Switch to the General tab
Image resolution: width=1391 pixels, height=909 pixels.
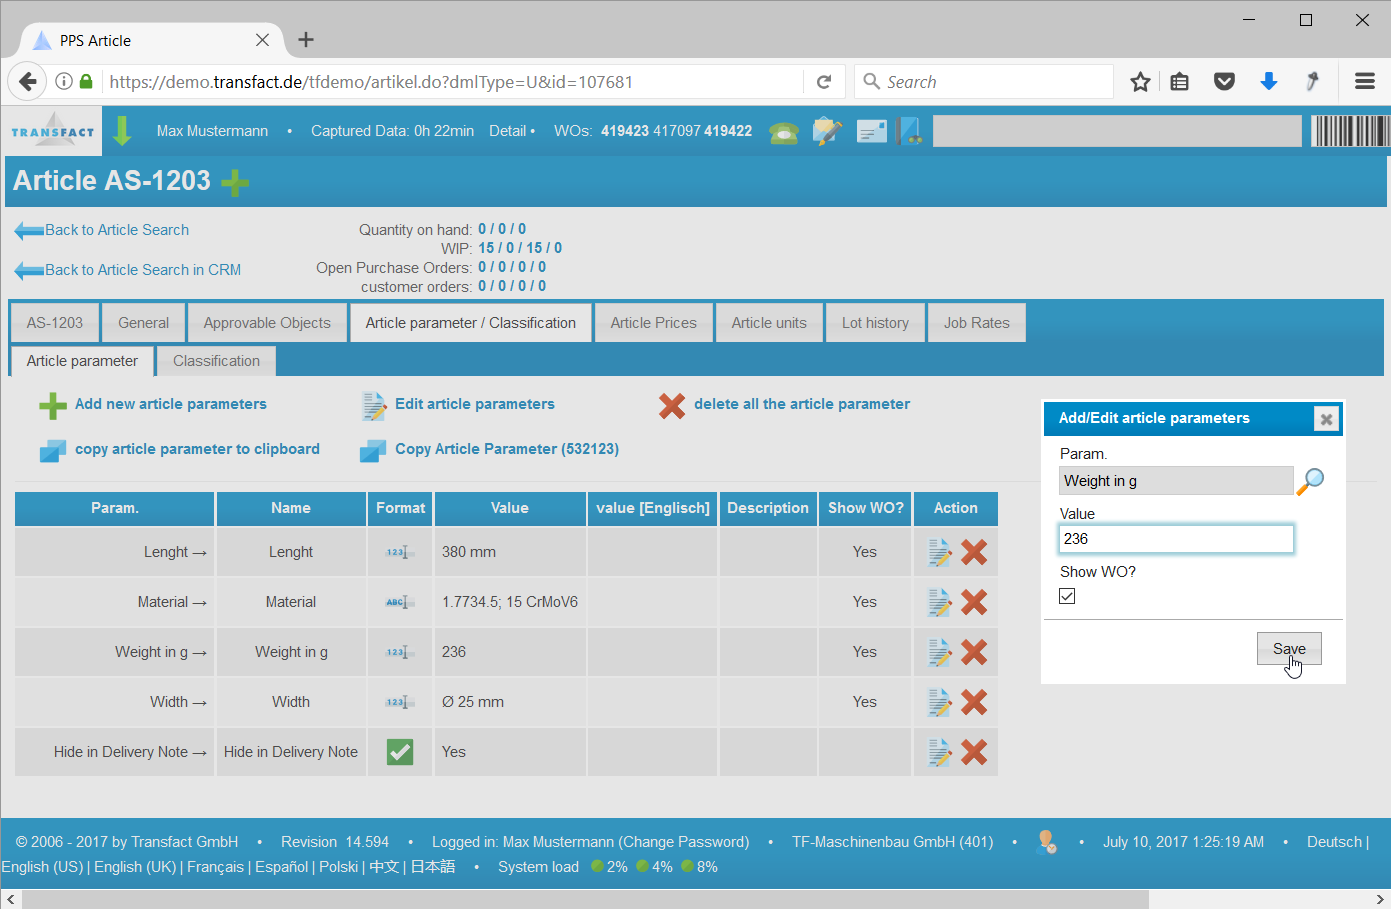click(x=144, y=323)
